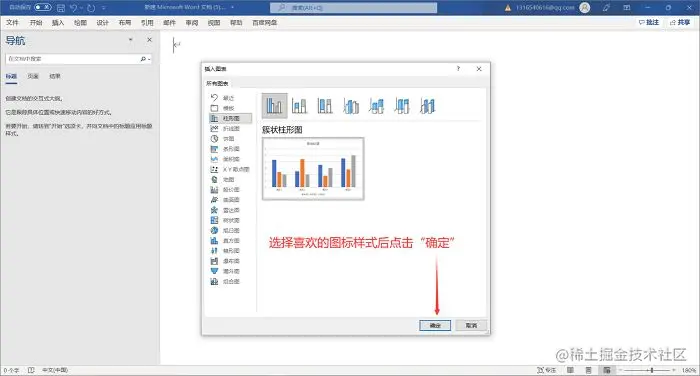Click the Save icon in title bar
The width and height of the screenshot is (700, 376).
pyautogui.click(x=61, y=8)
